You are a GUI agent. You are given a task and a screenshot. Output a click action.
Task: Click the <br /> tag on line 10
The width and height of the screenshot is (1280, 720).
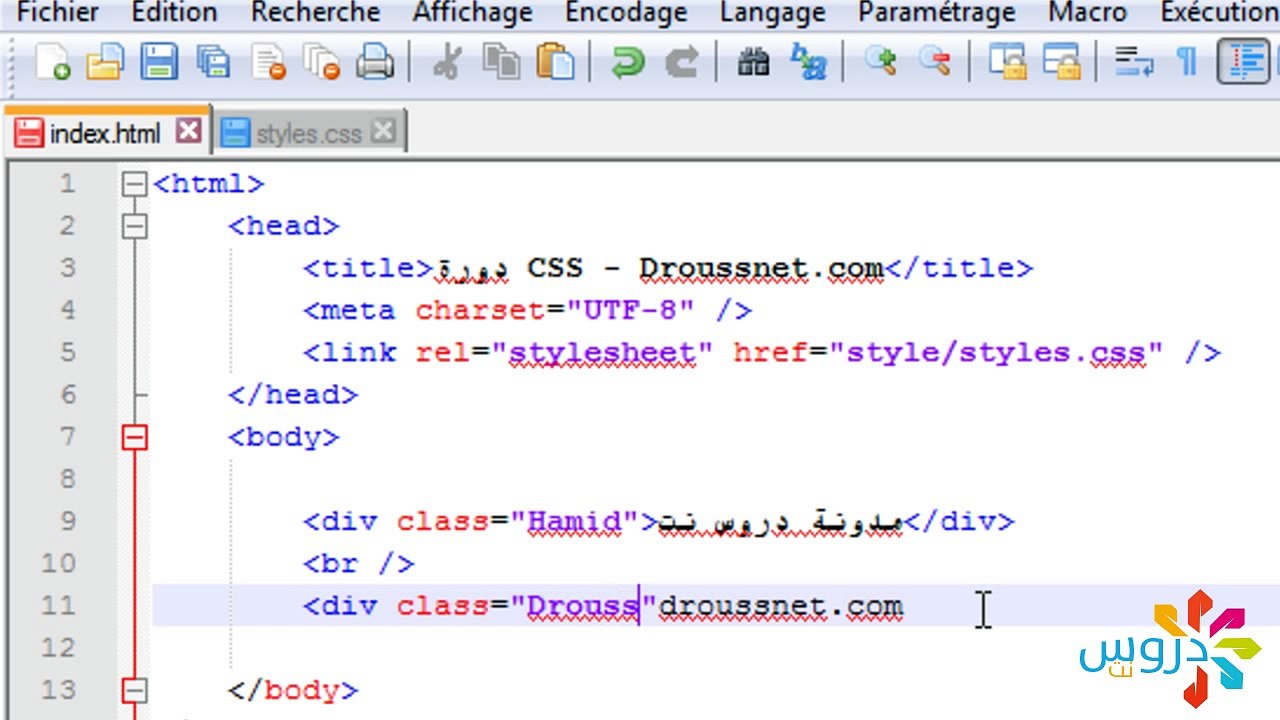pyautogui.click(x=359, y=563)
